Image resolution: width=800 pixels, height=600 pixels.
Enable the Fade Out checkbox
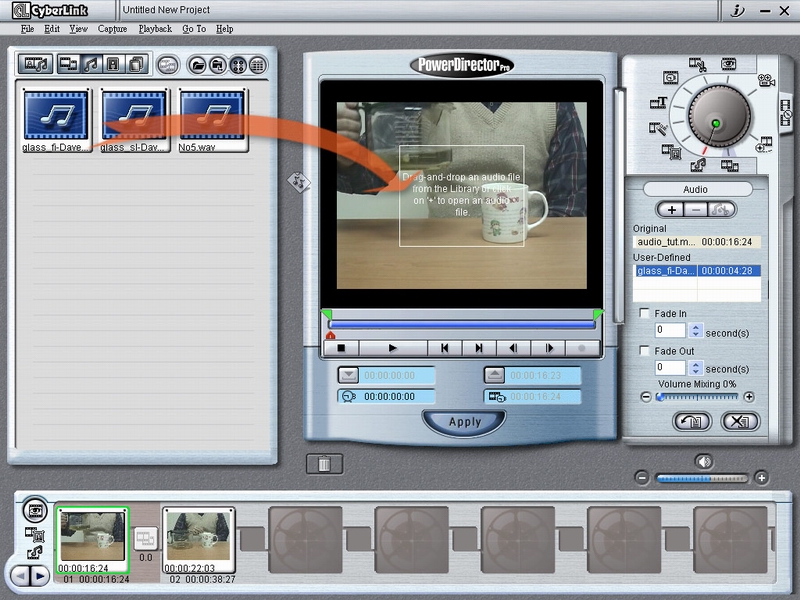(646, 352)
